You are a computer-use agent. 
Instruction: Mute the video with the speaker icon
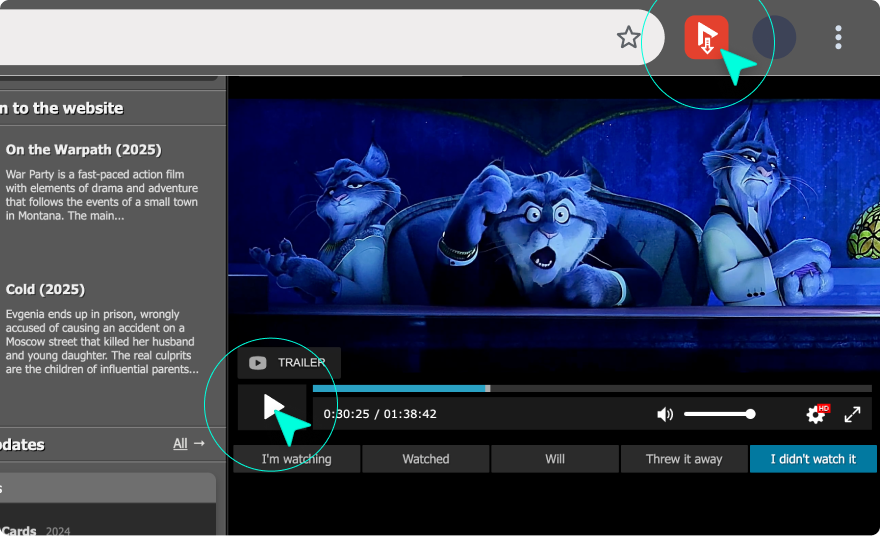click(x=665, y=414)
